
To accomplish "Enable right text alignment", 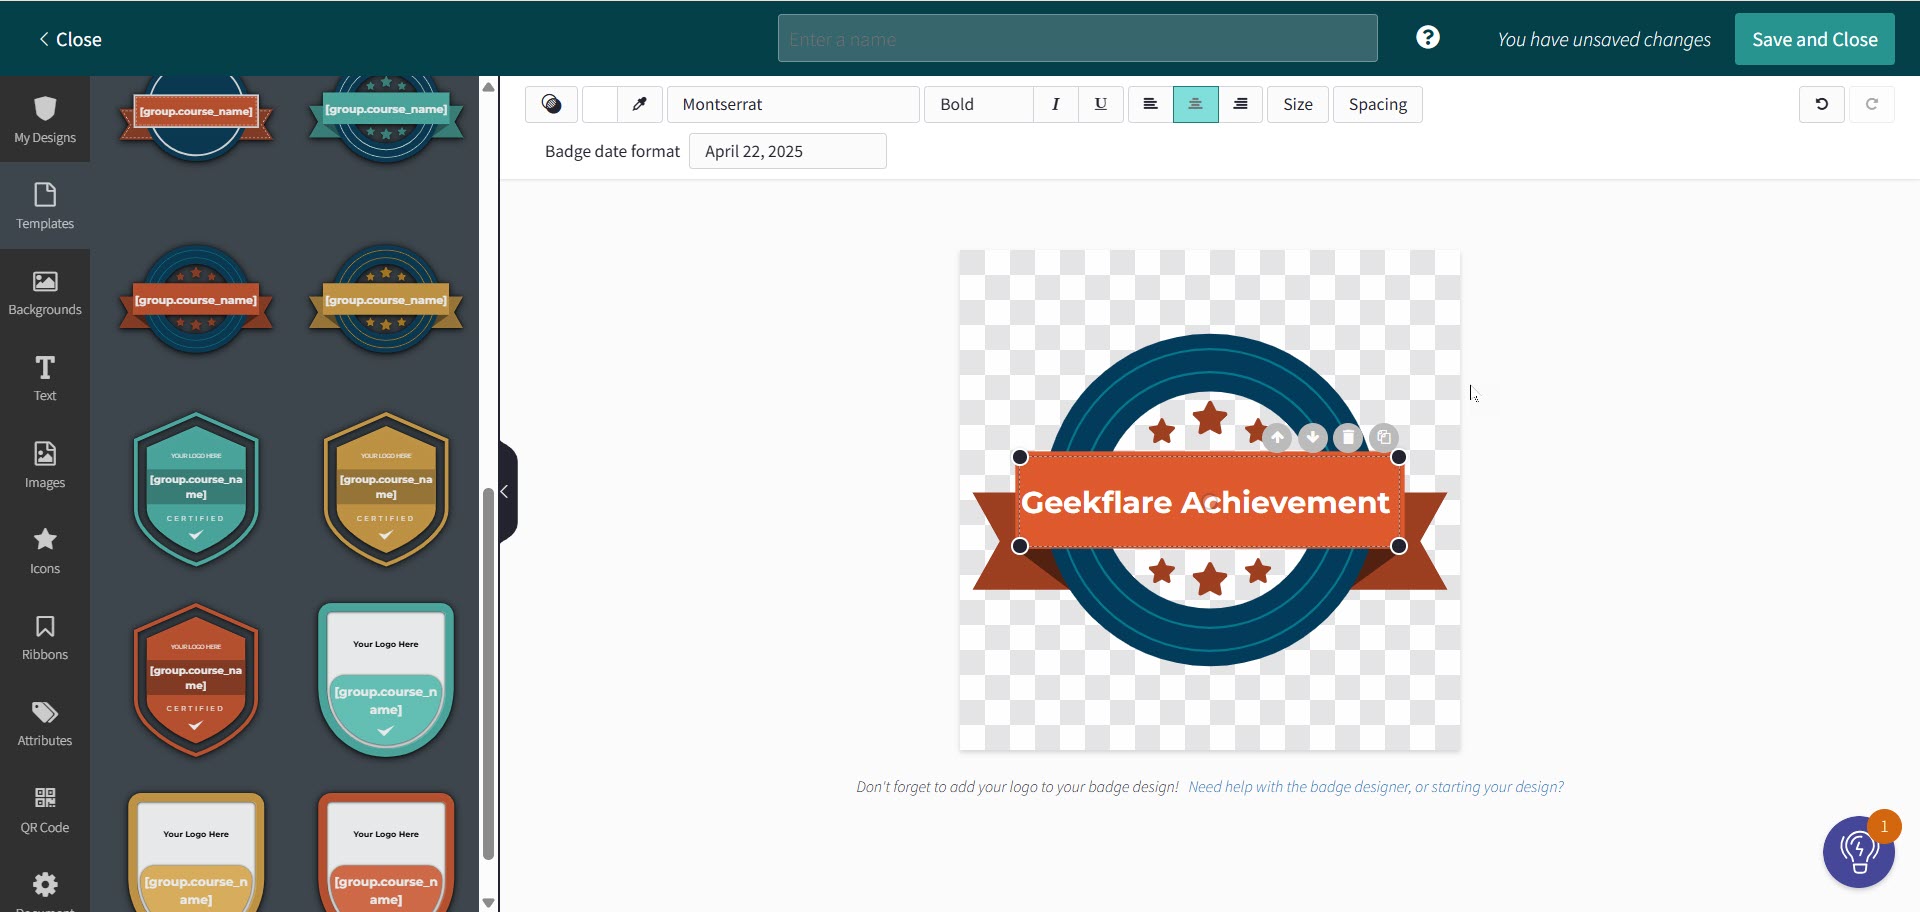I will pyautogui.click(x=1240, y=104).
